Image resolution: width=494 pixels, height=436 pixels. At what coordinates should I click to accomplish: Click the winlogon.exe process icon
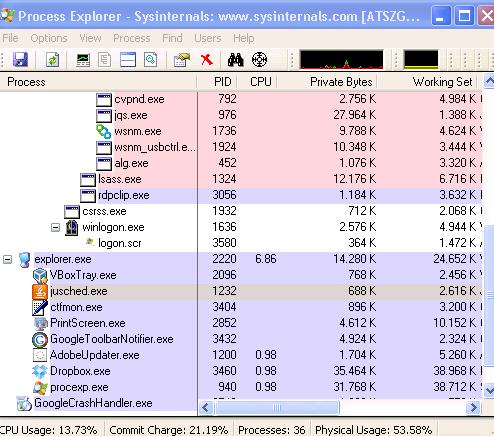pos(71,228)
